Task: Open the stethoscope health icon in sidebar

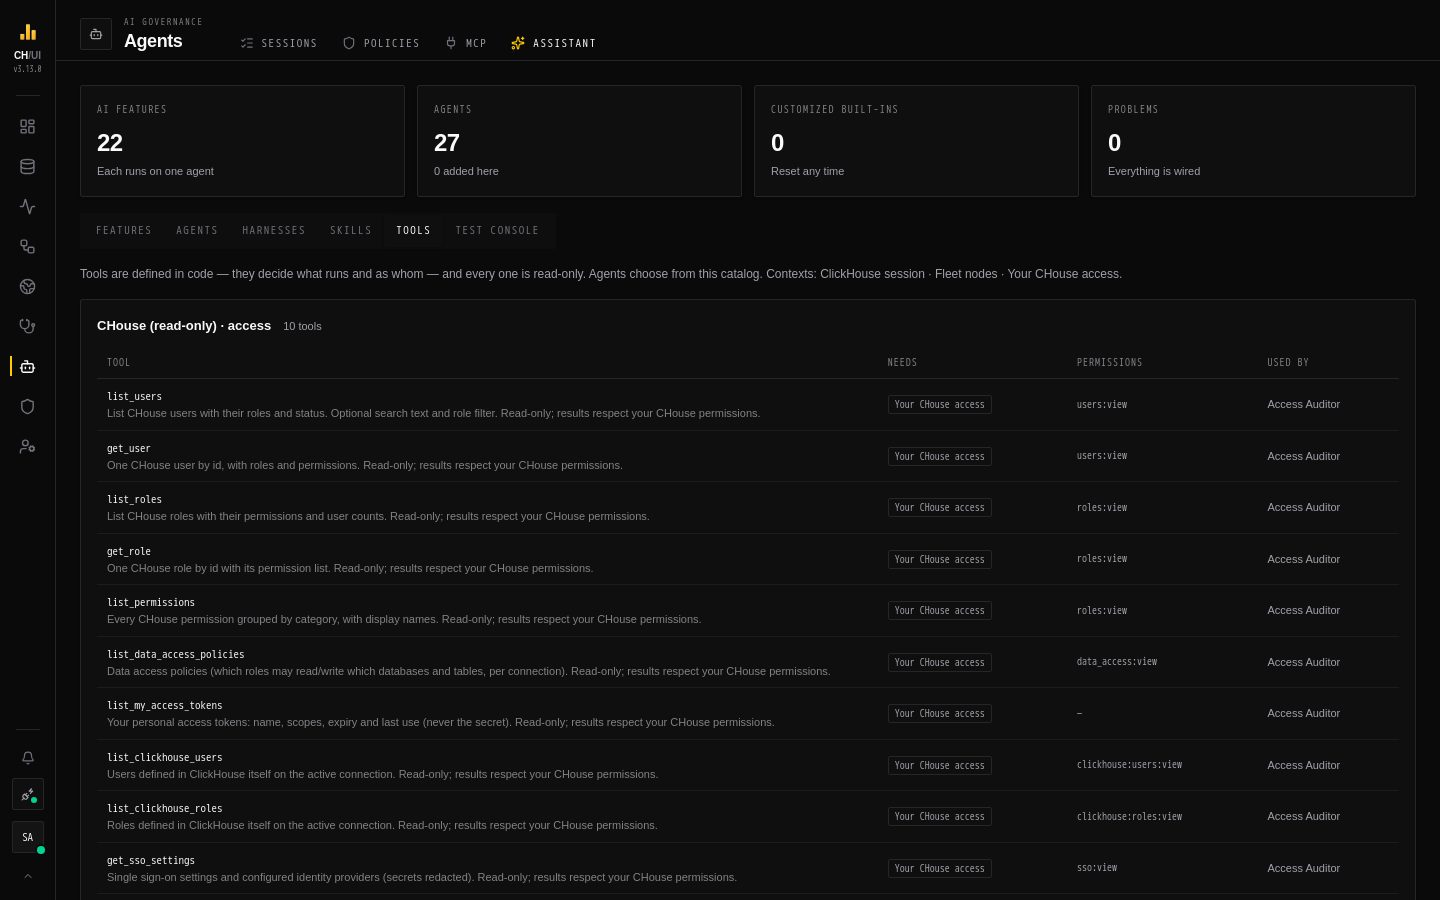Action: click(28, 327)
